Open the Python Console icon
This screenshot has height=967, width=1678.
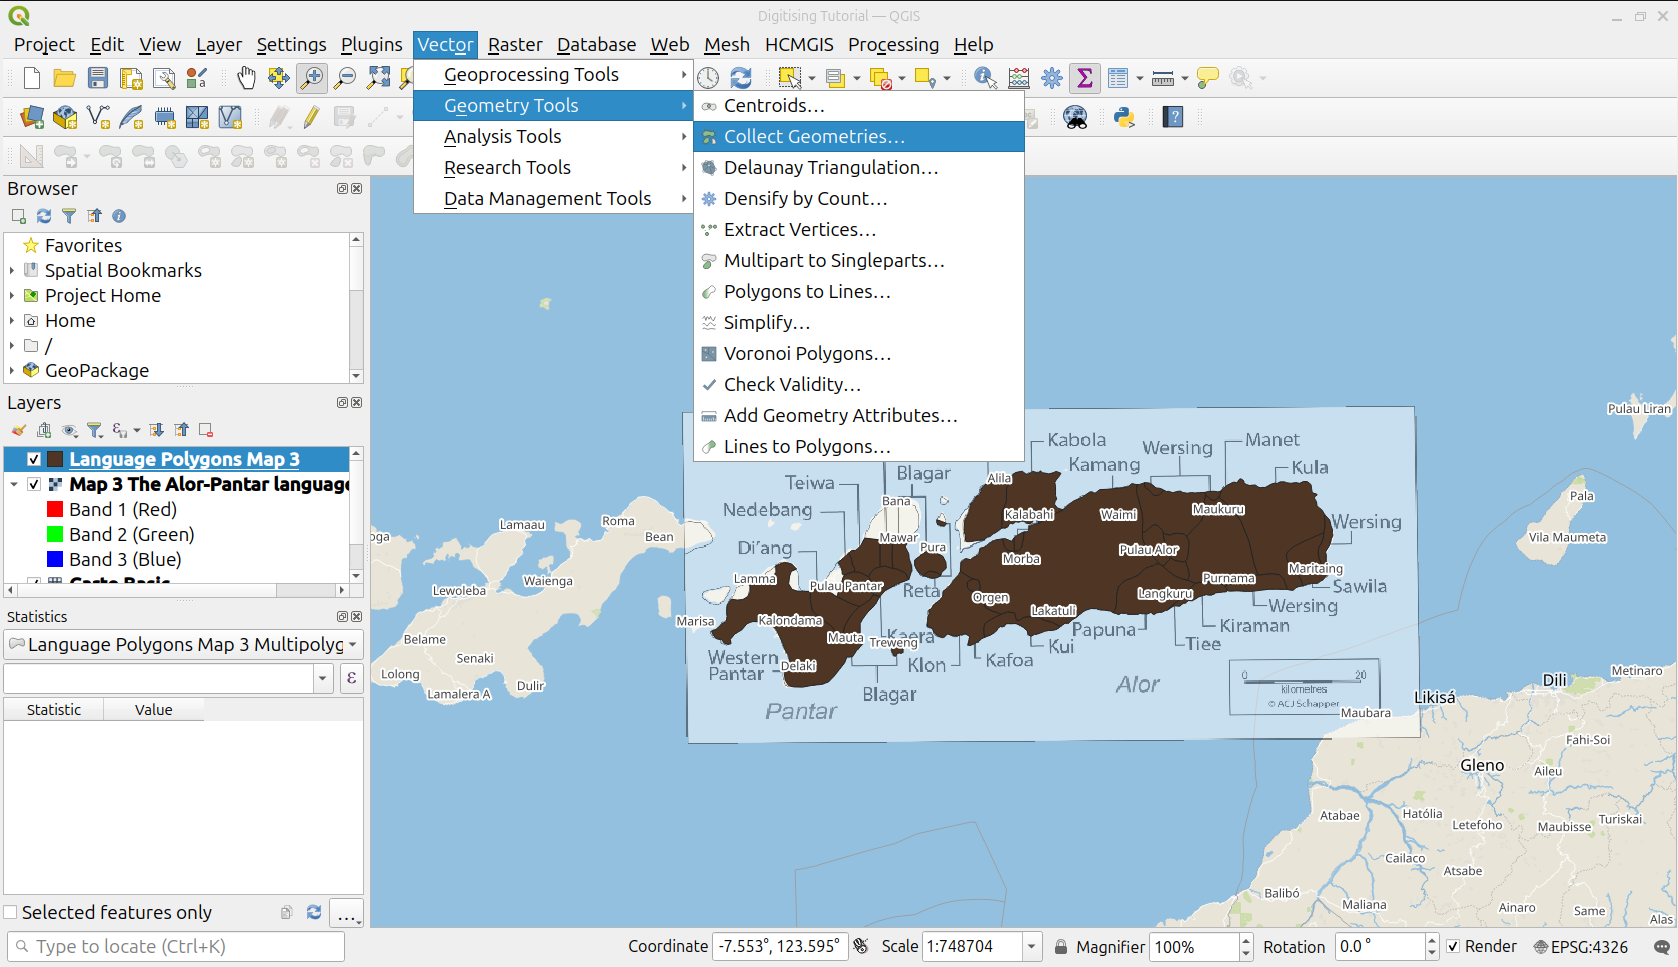[1124, 117]
